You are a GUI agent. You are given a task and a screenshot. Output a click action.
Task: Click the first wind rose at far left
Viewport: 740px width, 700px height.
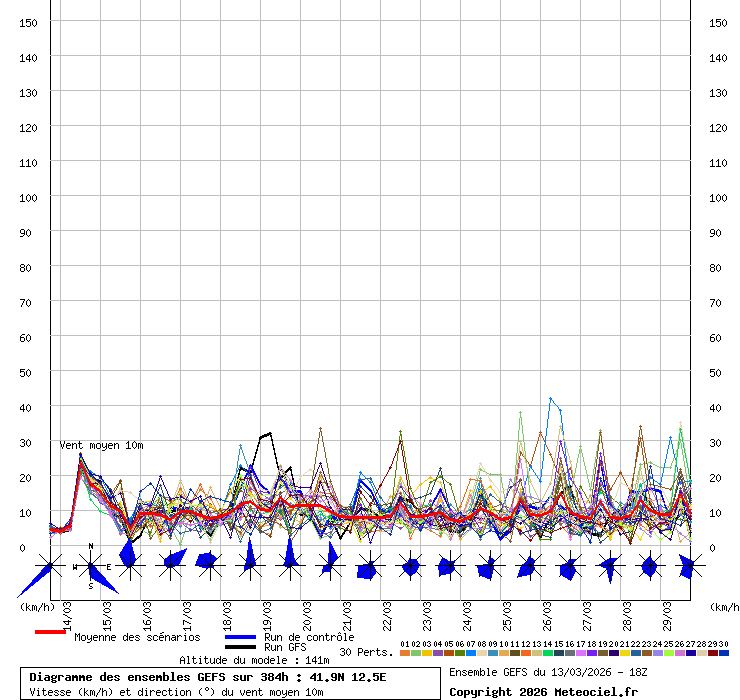(x=46, y=568)
